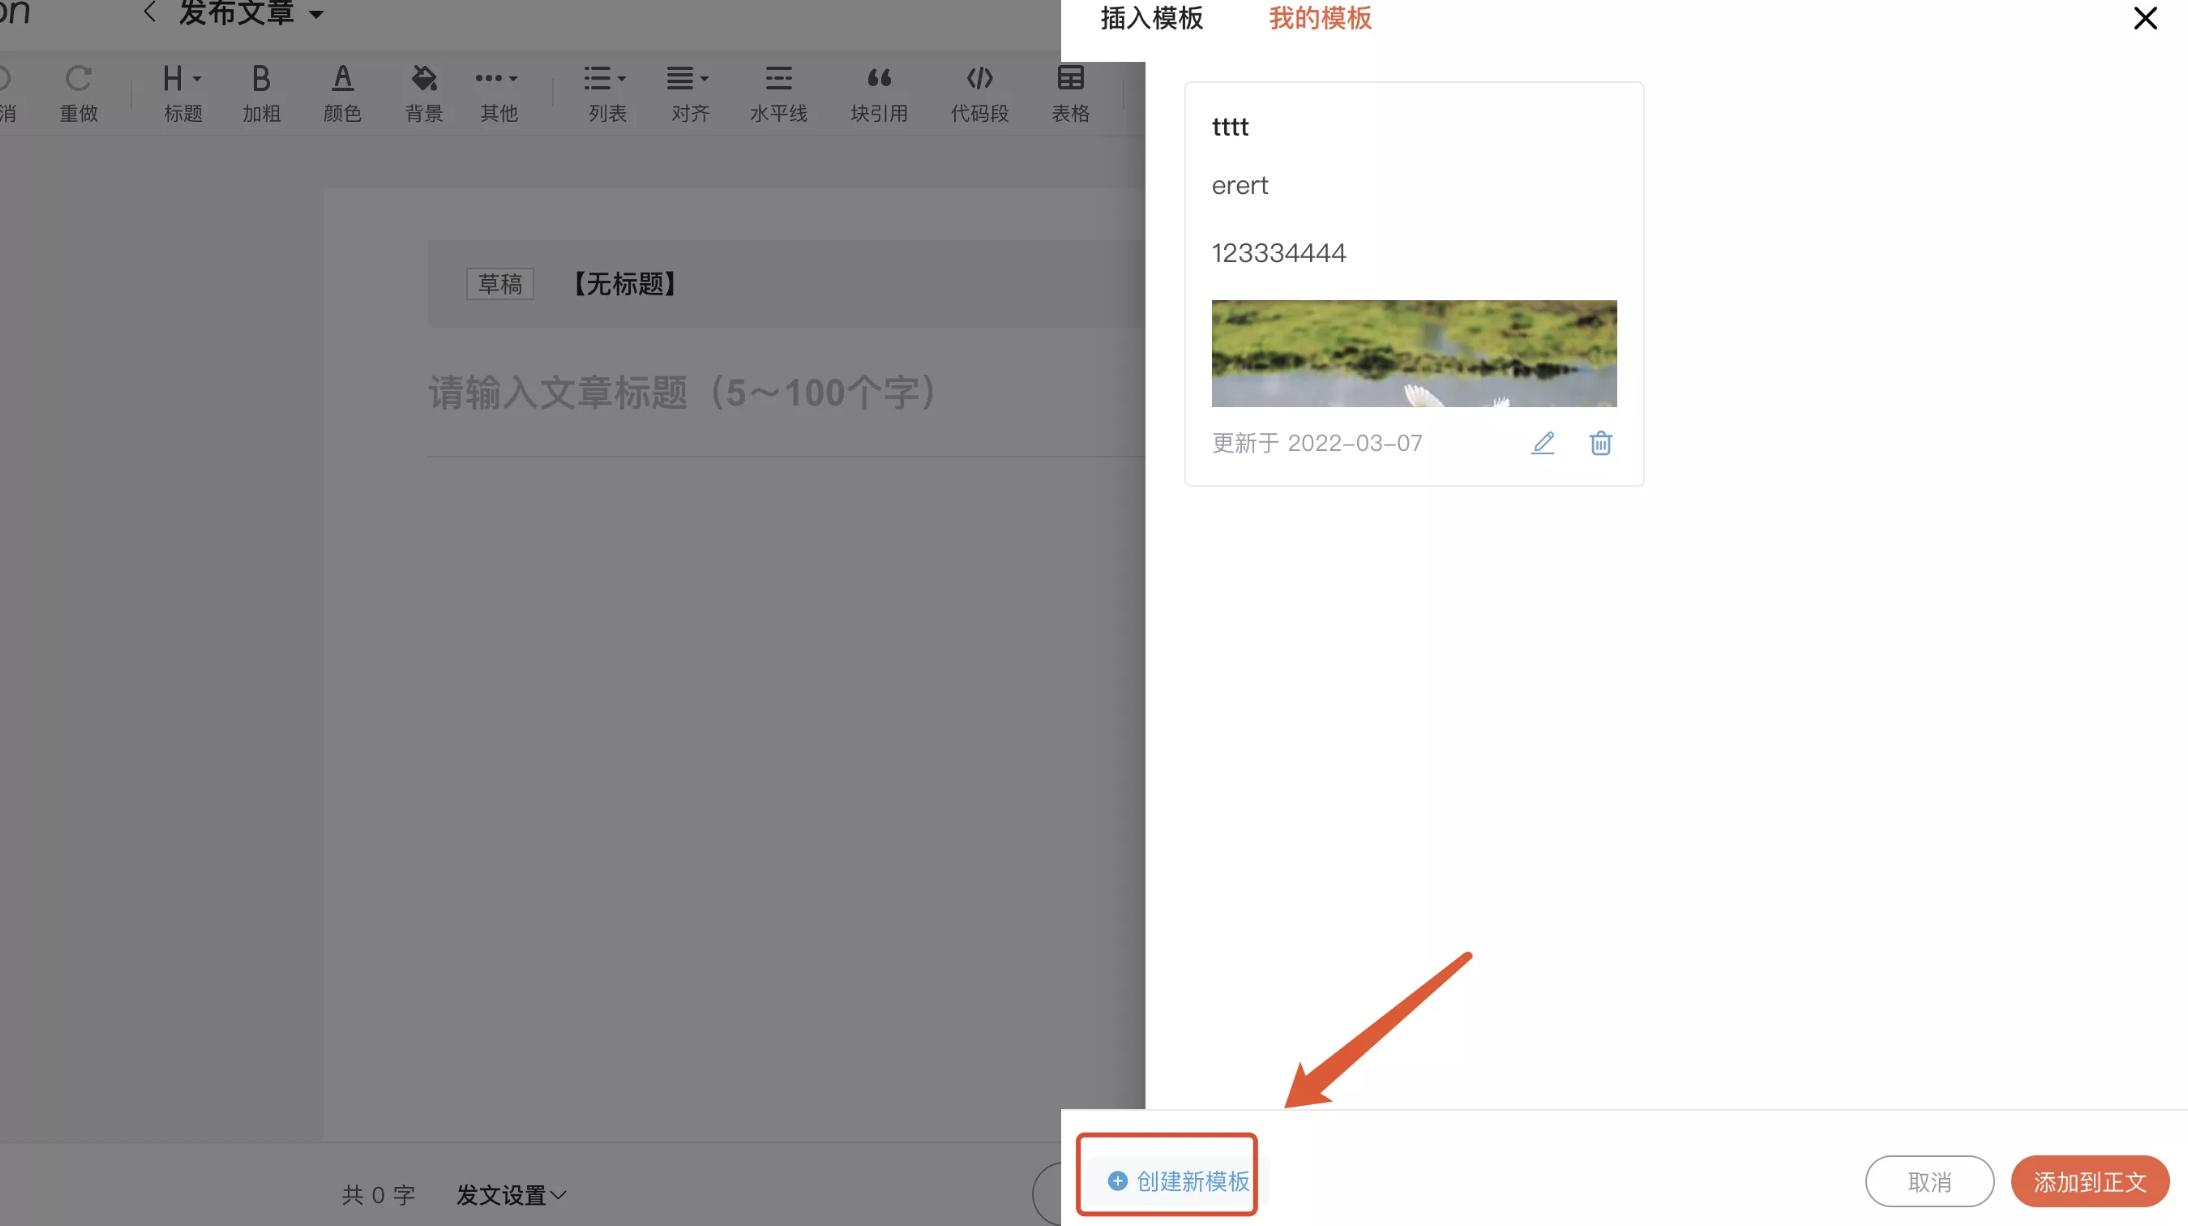Click the template's landscape image thumbnail
The height and width of the screenshot is (1226, 2188).
coord(1413,353)
